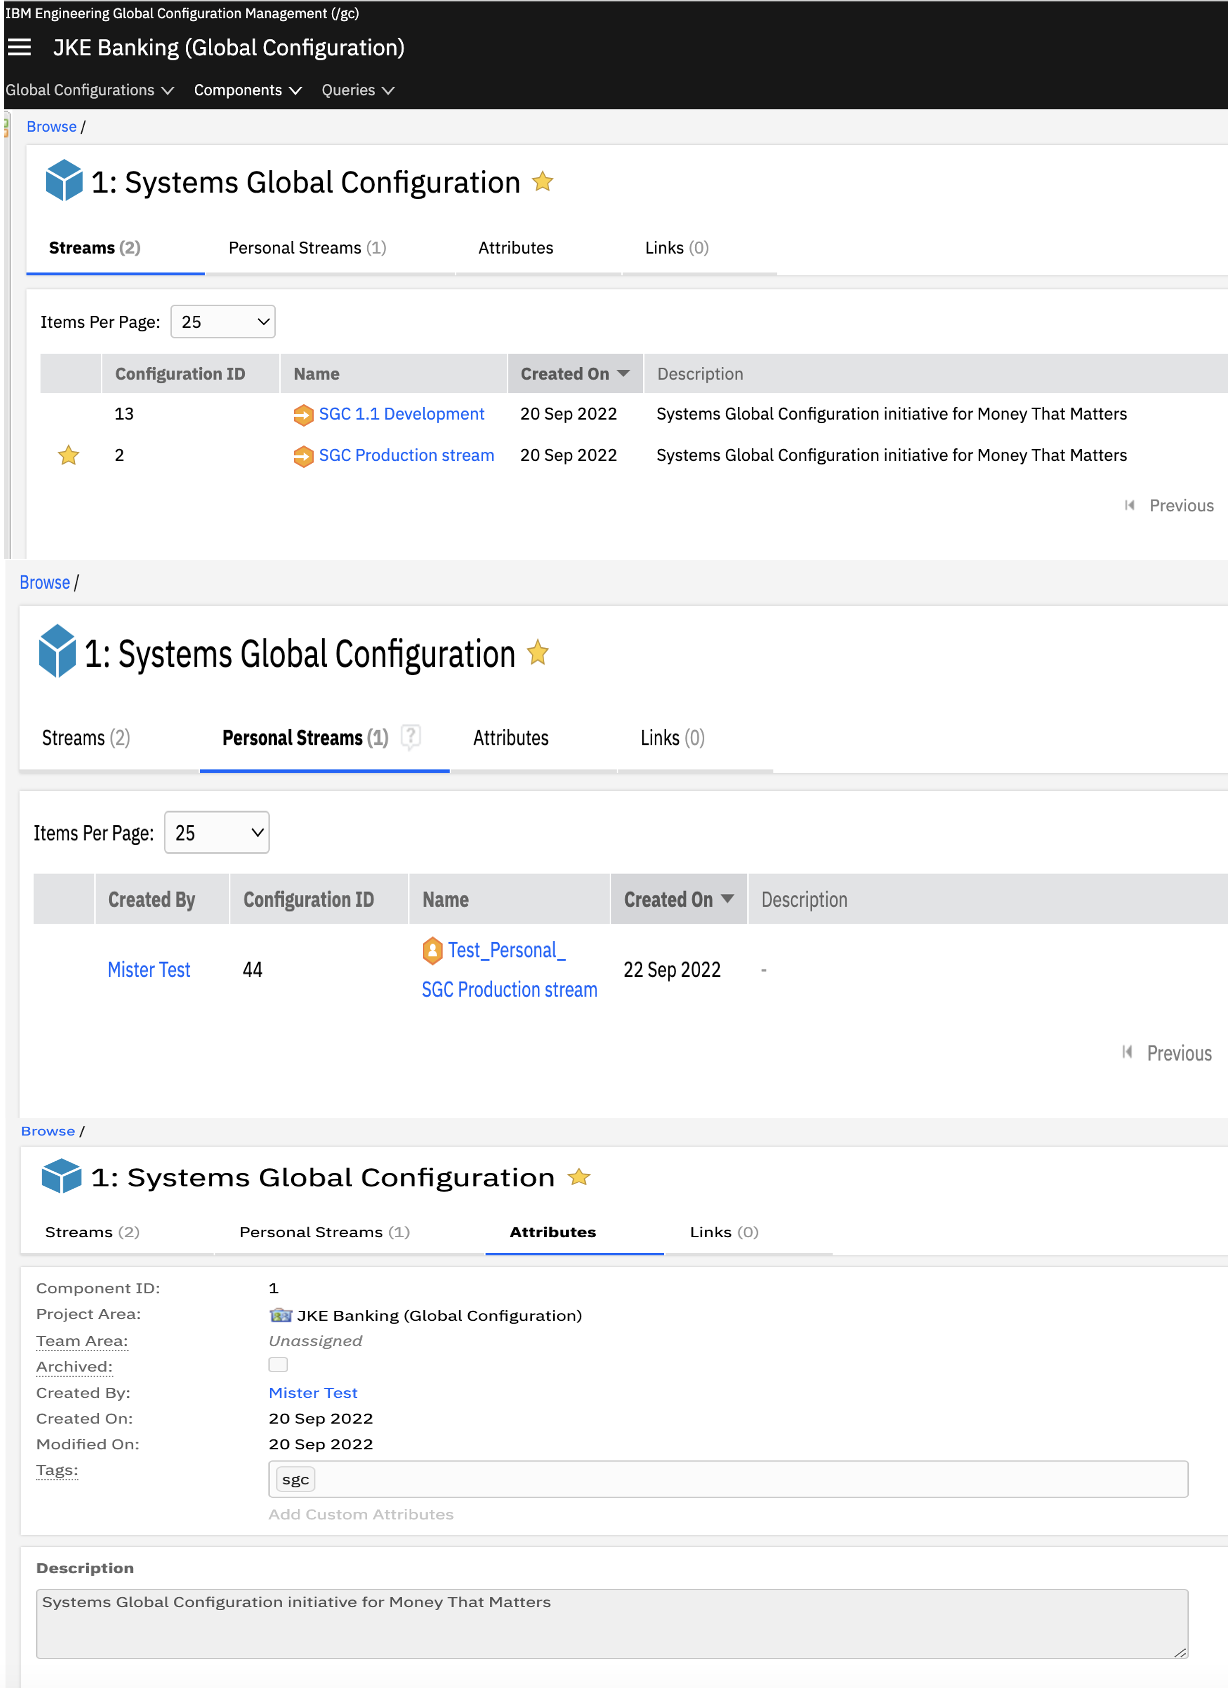Image resolution: width=1228 pixels, height=1688 pixels.
Task: Click the stream icon beside SGC 1.1 Development
Action: point(303,415)
